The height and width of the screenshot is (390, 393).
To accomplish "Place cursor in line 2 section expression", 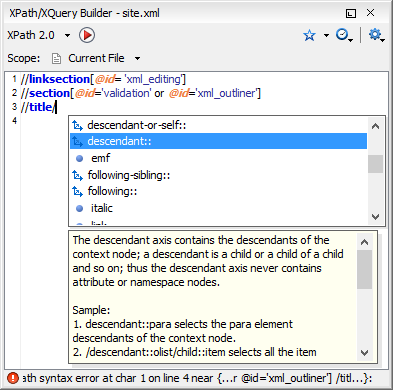I will (141, 93).
